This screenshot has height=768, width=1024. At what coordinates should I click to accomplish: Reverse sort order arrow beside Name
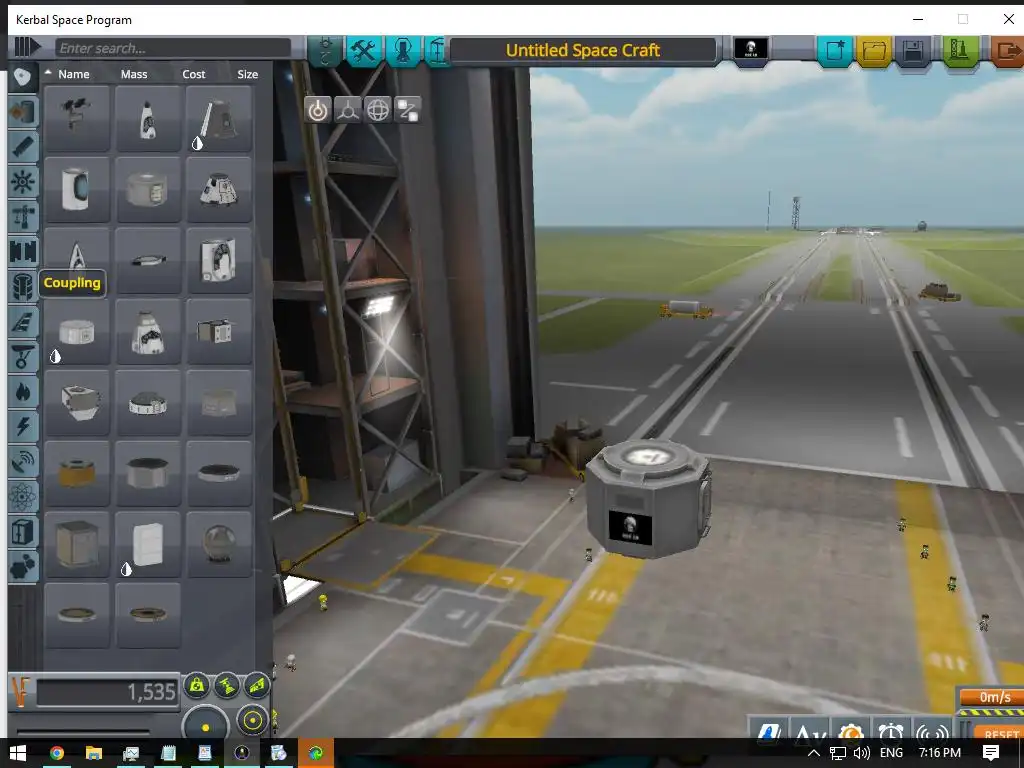tap(48, 72)
